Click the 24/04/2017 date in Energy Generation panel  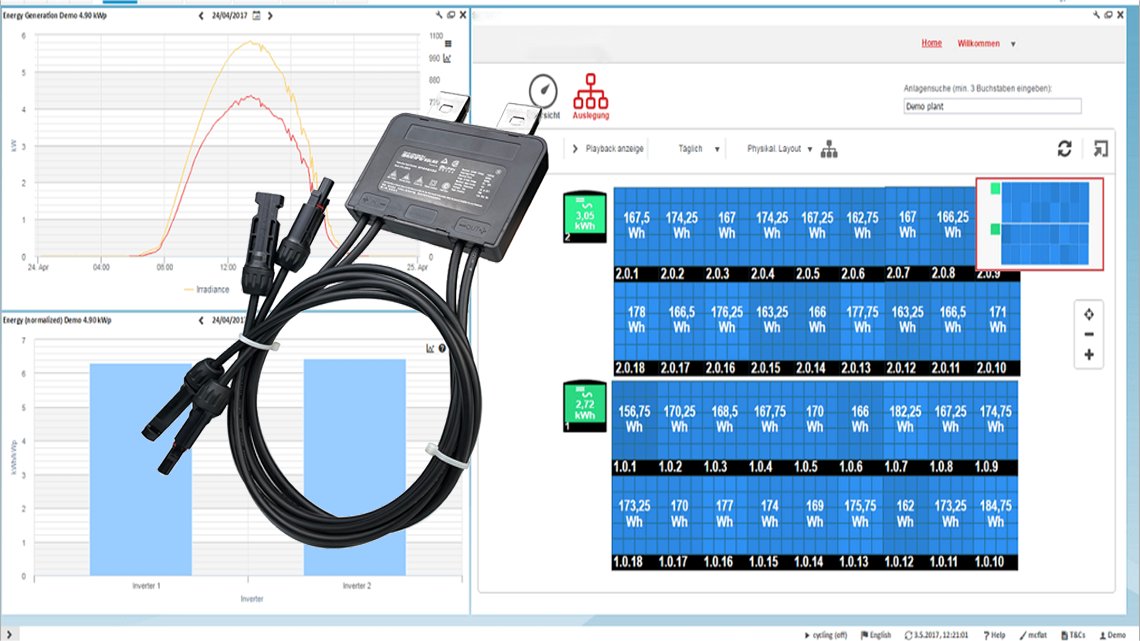[x=230, y=15]
